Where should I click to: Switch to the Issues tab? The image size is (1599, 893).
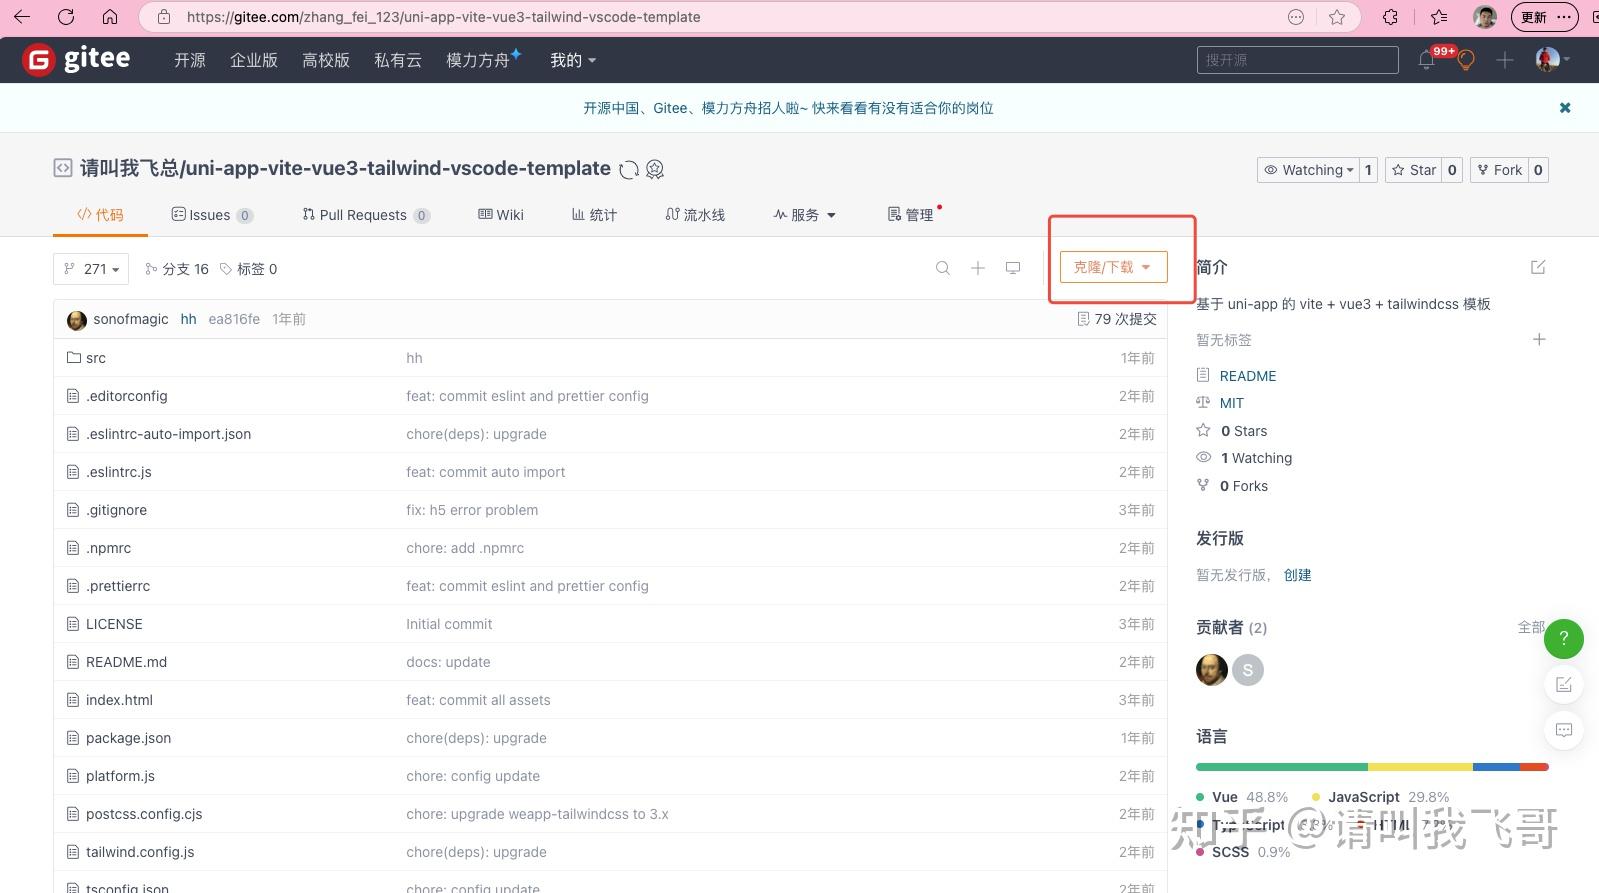212,215
